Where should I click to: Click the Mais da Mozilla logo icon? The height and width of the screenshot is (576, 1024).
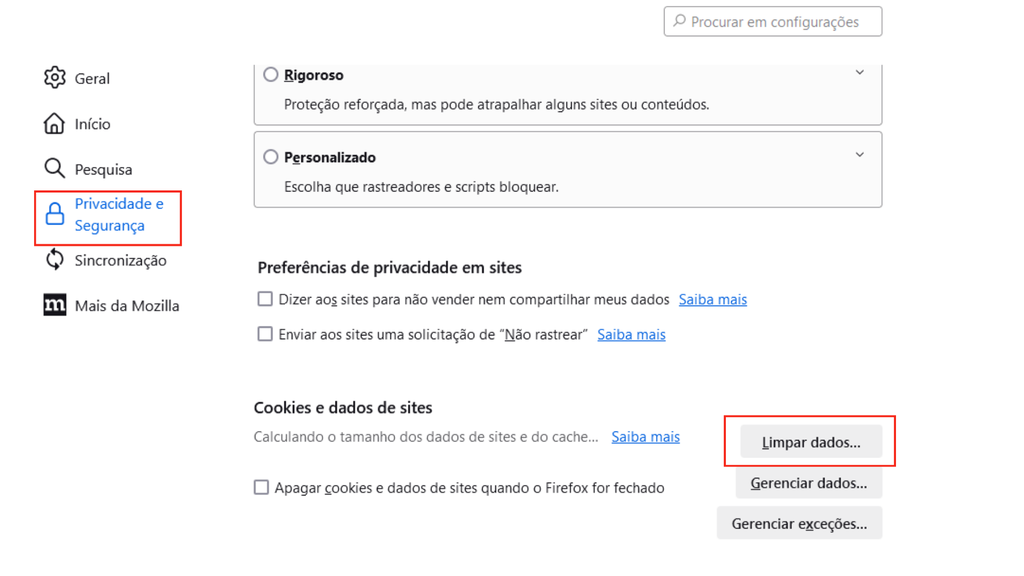point(55,305)
